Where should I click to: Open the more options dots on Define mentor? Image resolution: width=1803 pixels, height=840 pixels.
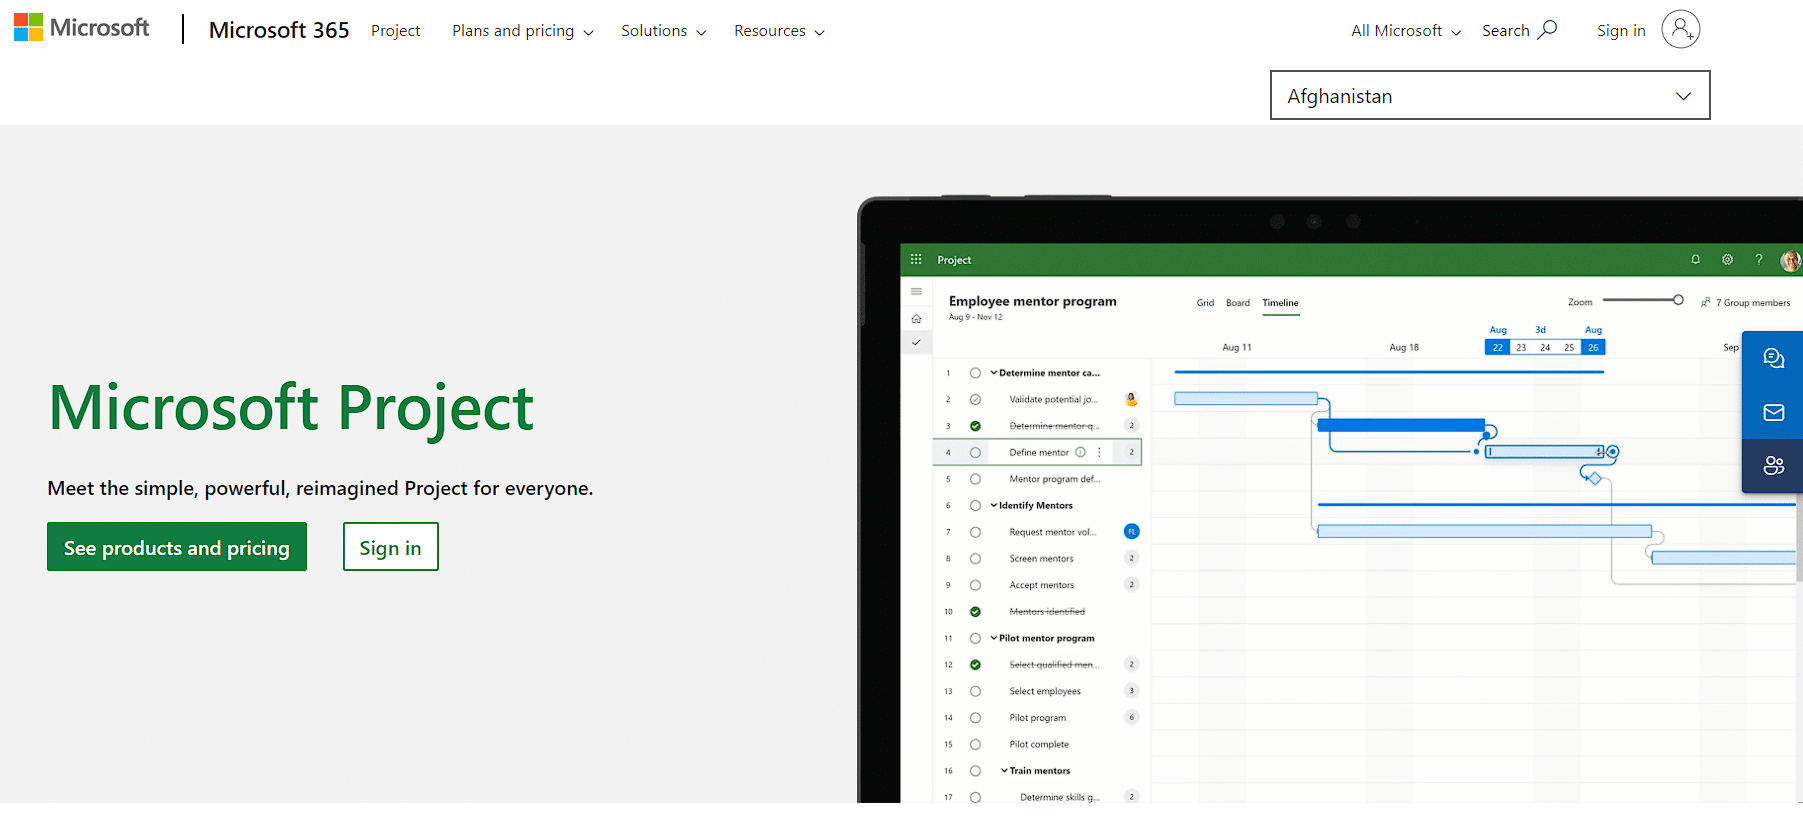tap(1099, 452)
